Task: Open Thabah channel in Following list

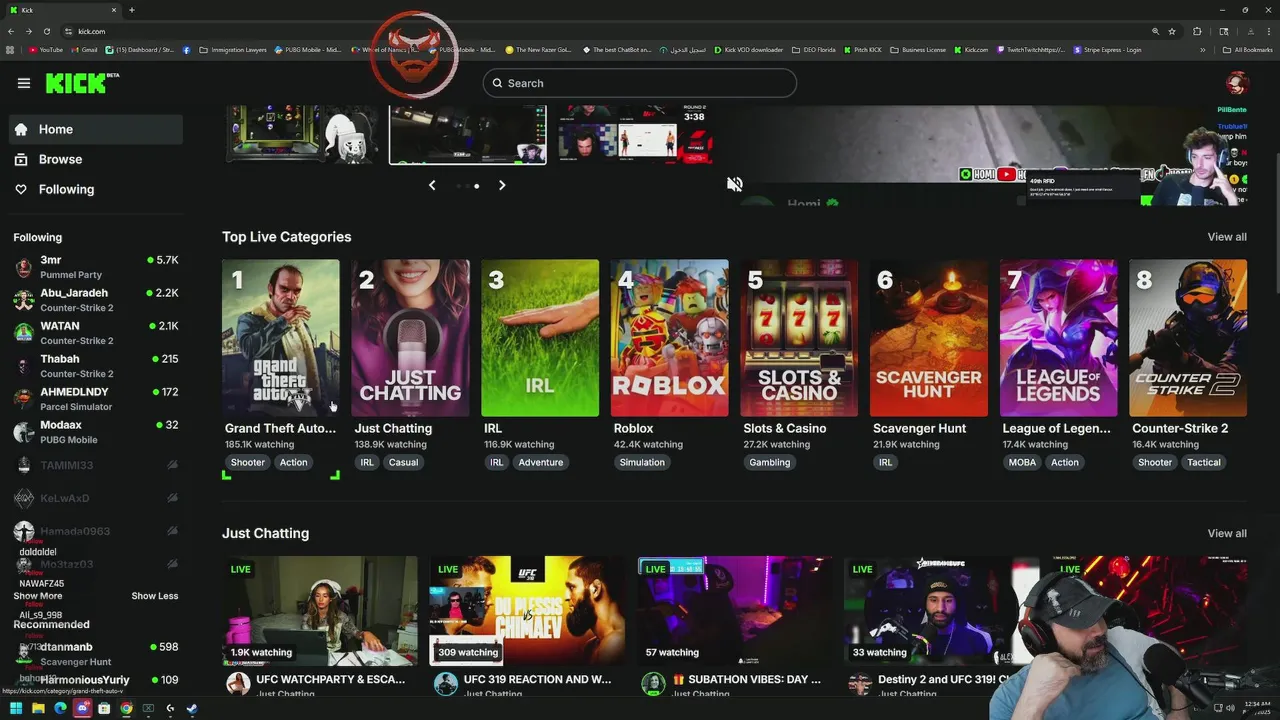Action: [x=96, y=366]
